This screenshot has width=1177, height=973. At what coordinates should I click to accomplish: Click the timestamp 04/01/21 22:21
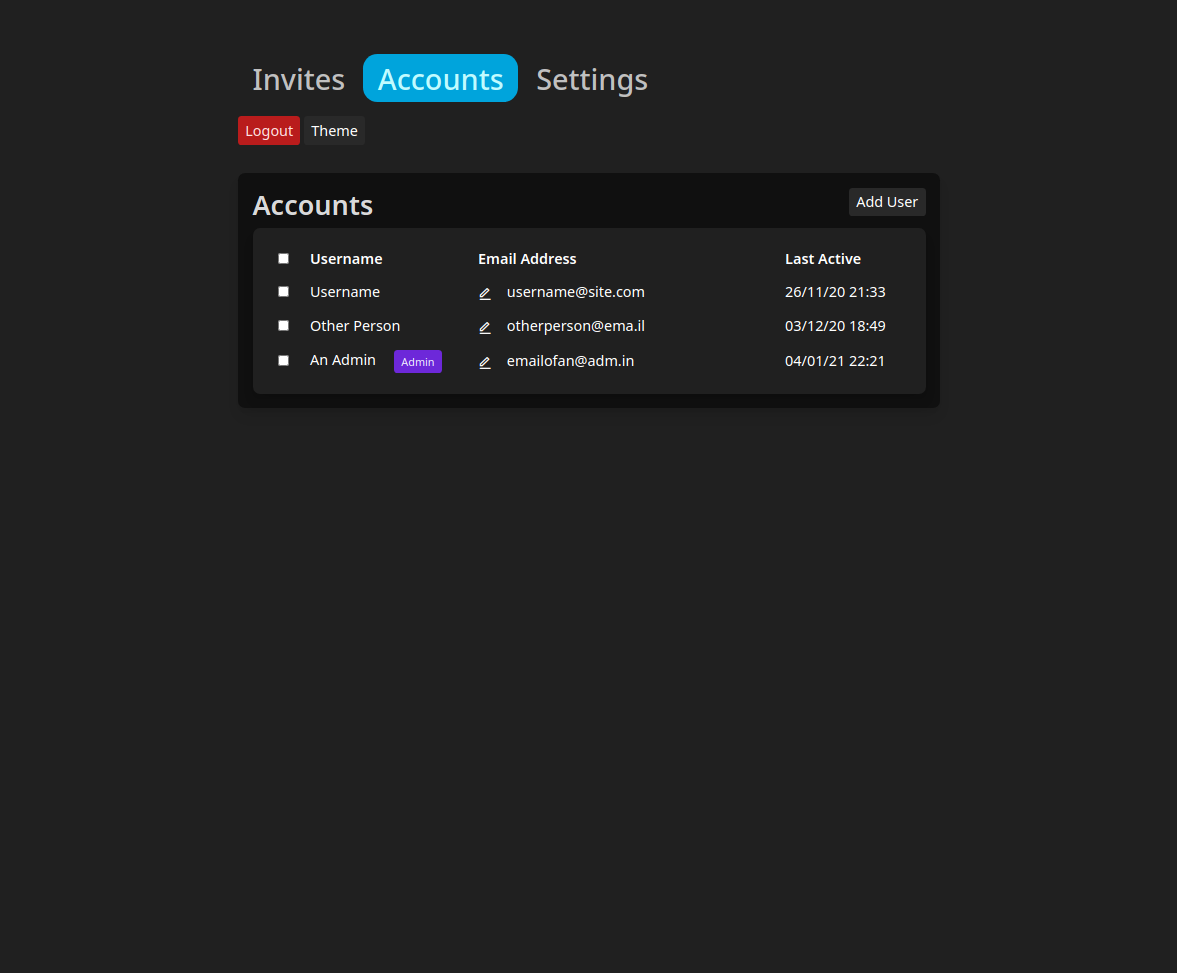[x=835, y=361]
